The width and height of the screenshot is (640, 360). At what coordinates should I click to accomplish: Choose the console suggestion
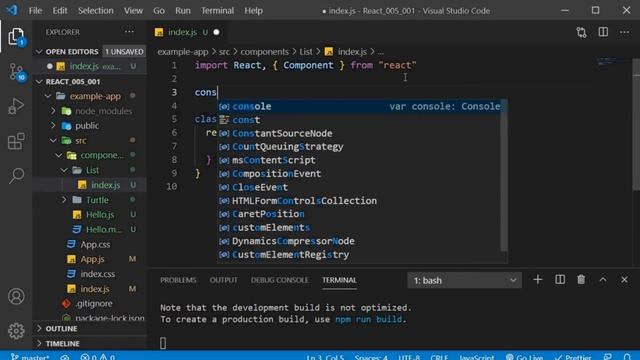pos(360,107)
